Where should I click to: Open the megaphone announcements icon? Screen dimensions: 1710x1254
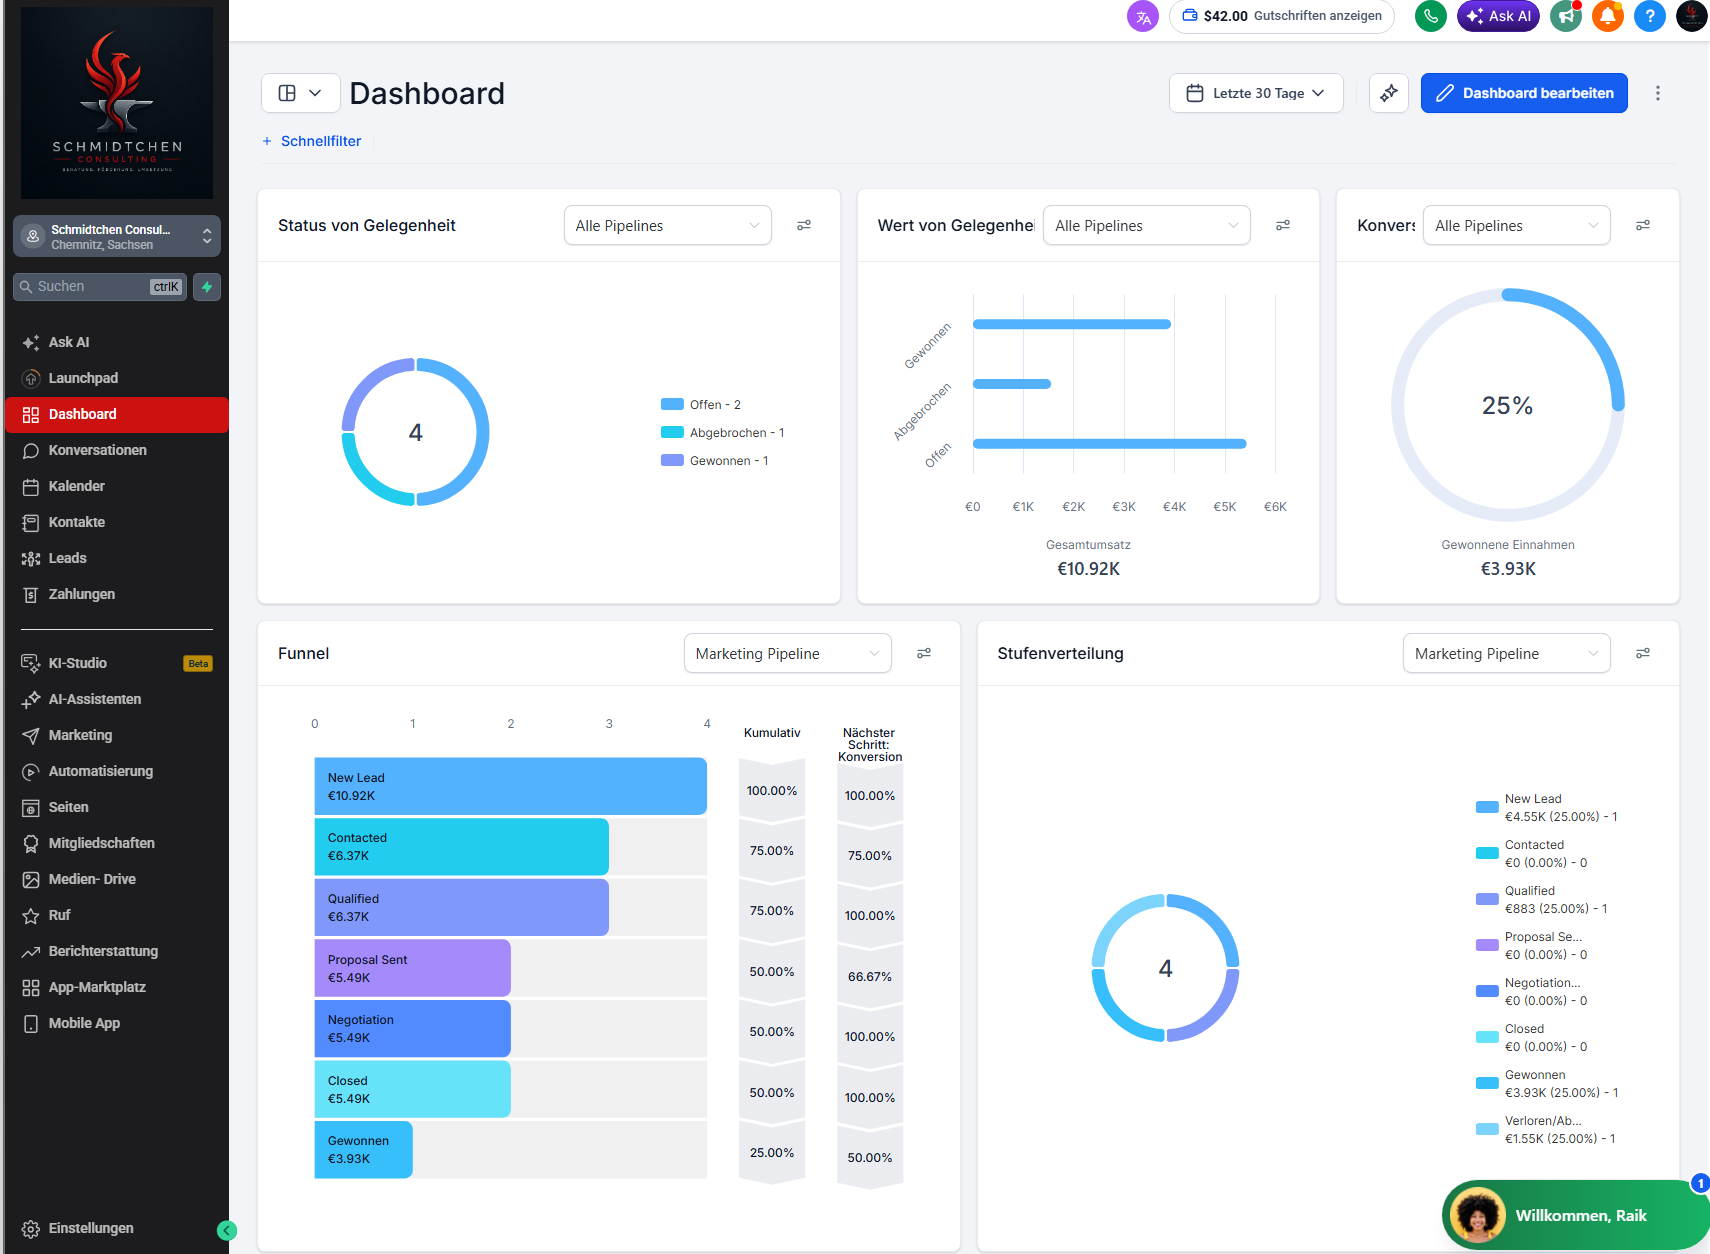click(1565, 16)
